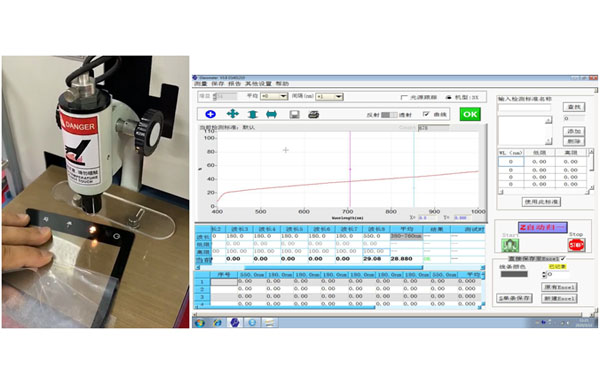This screenshot has width=600, height=390.
Task: Enable the 光源跟踪 checkbox
Action: (404, 98)
